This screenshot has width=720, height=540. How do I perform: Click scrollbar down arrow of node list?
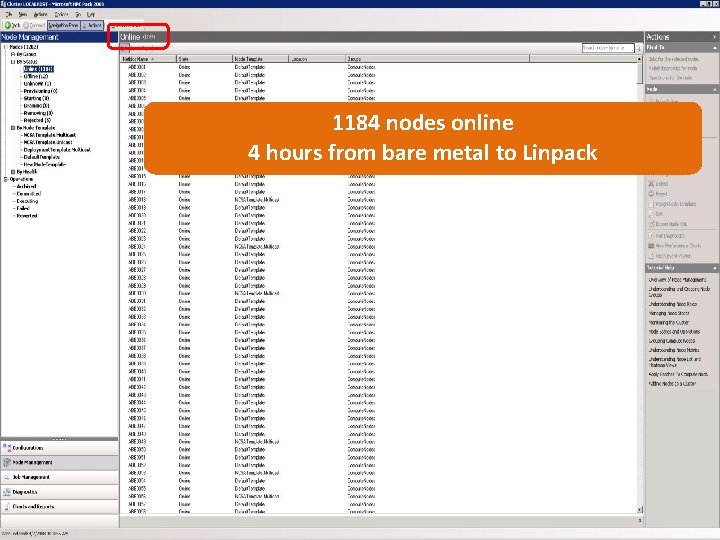640,510
